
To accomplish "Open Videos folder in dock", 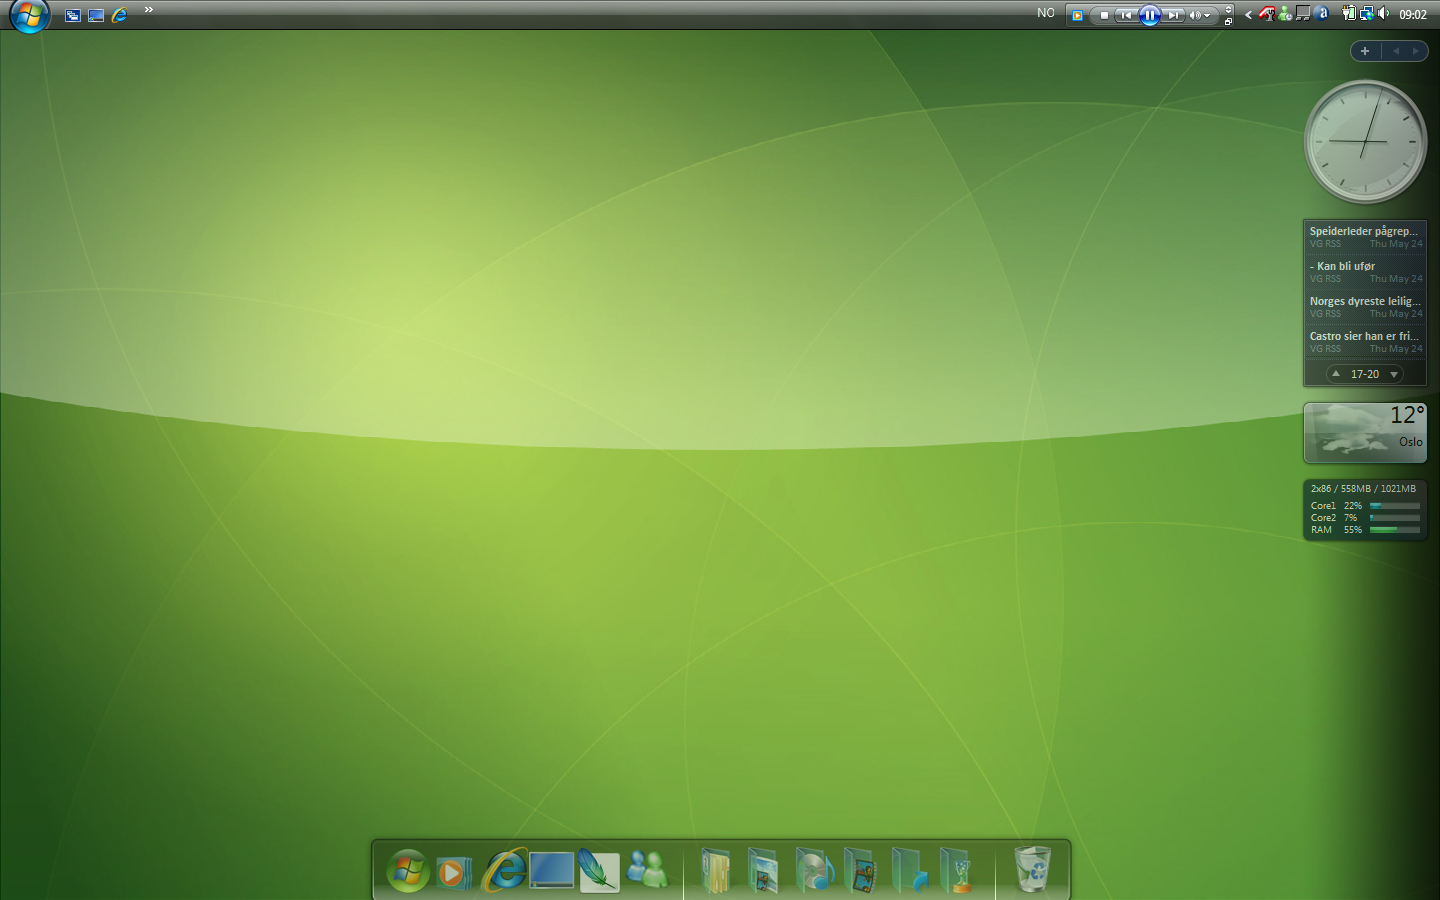I will [x=860, y=870].
